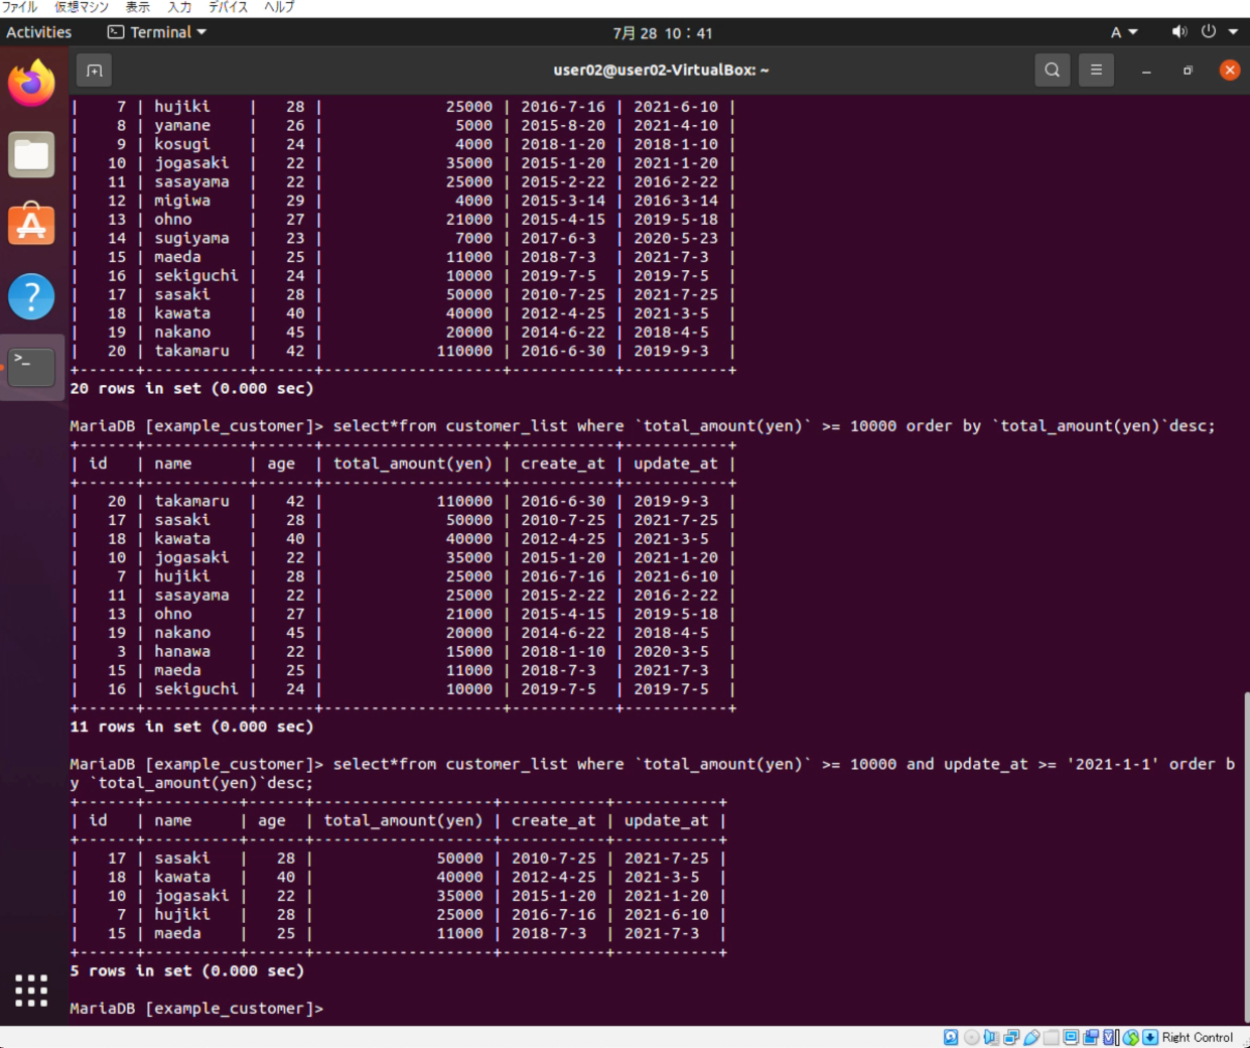Expand the Terminal app menu
The image size is (1250, 1048).
pos(157,32)
